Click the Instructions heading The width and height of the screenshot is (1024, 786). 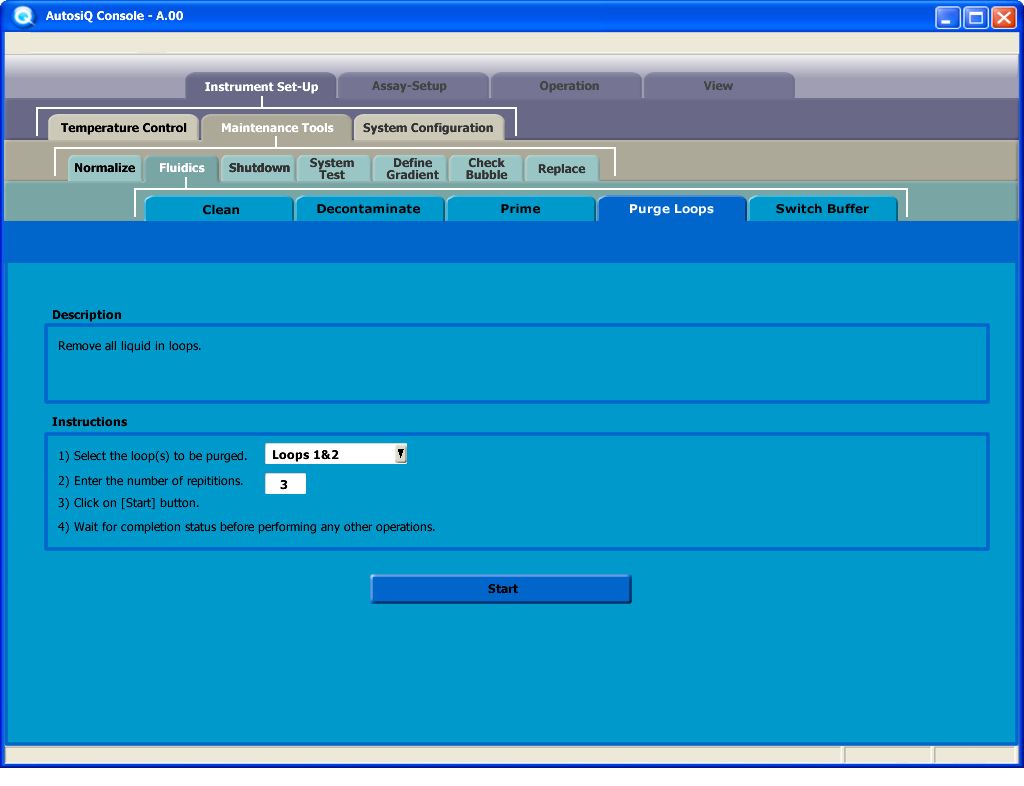tap(89, 422)
